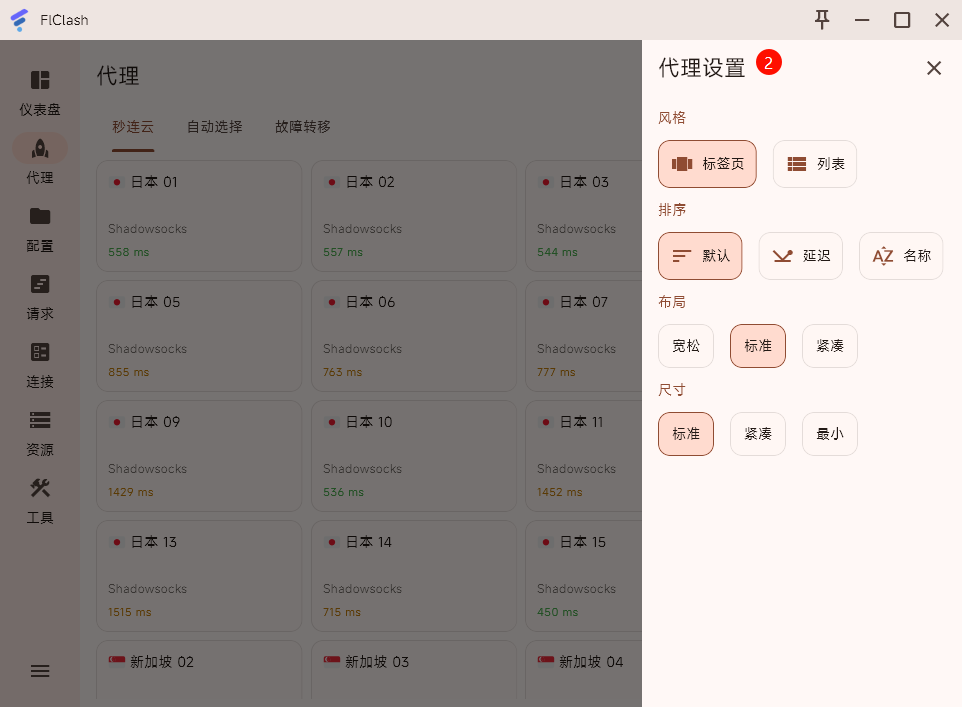Click the 855 ms latency value
The height and width of the screenshot is (707, 962).
point(128,373)
